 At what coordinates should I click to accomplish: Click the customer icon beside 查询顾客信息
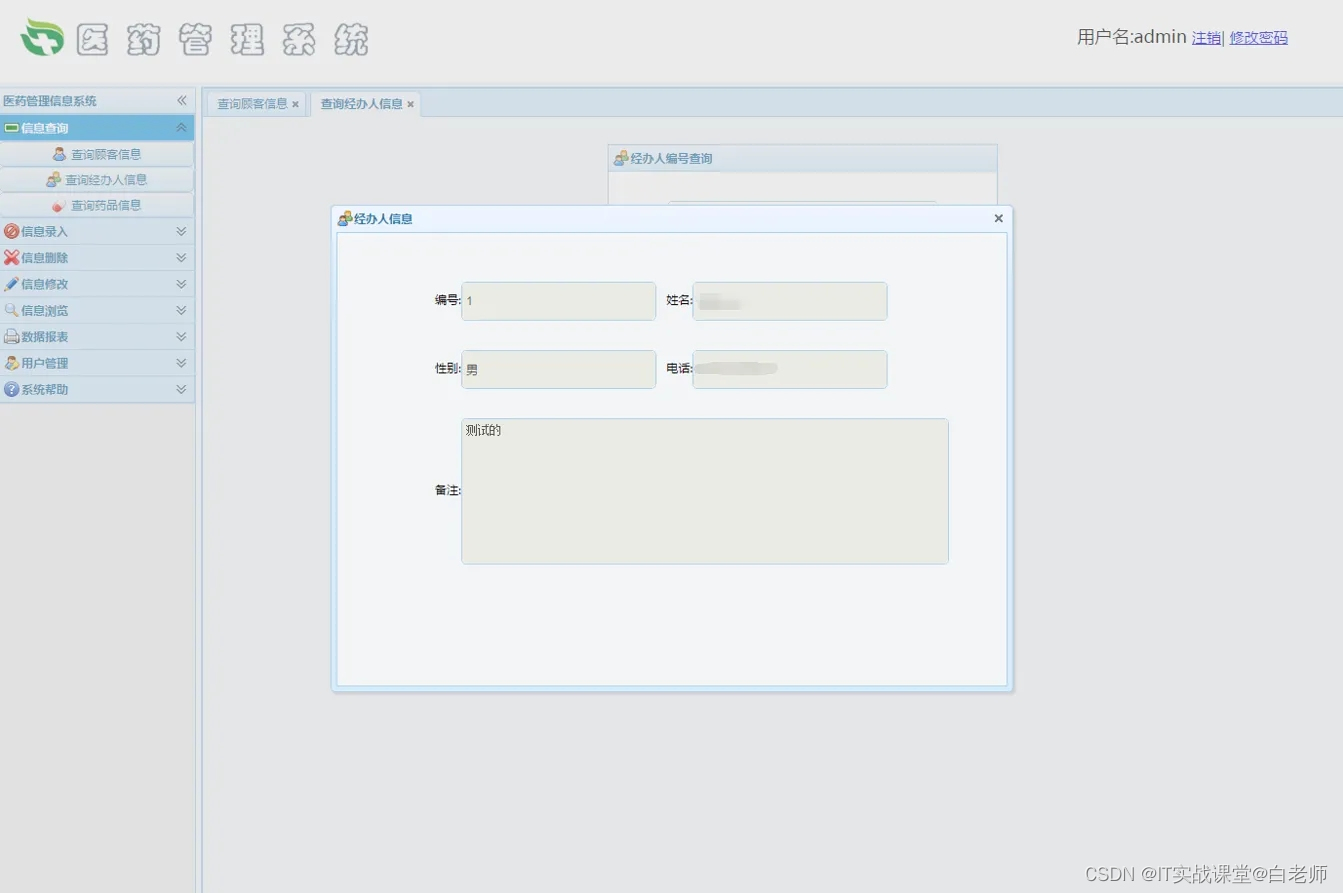(60, 154)
